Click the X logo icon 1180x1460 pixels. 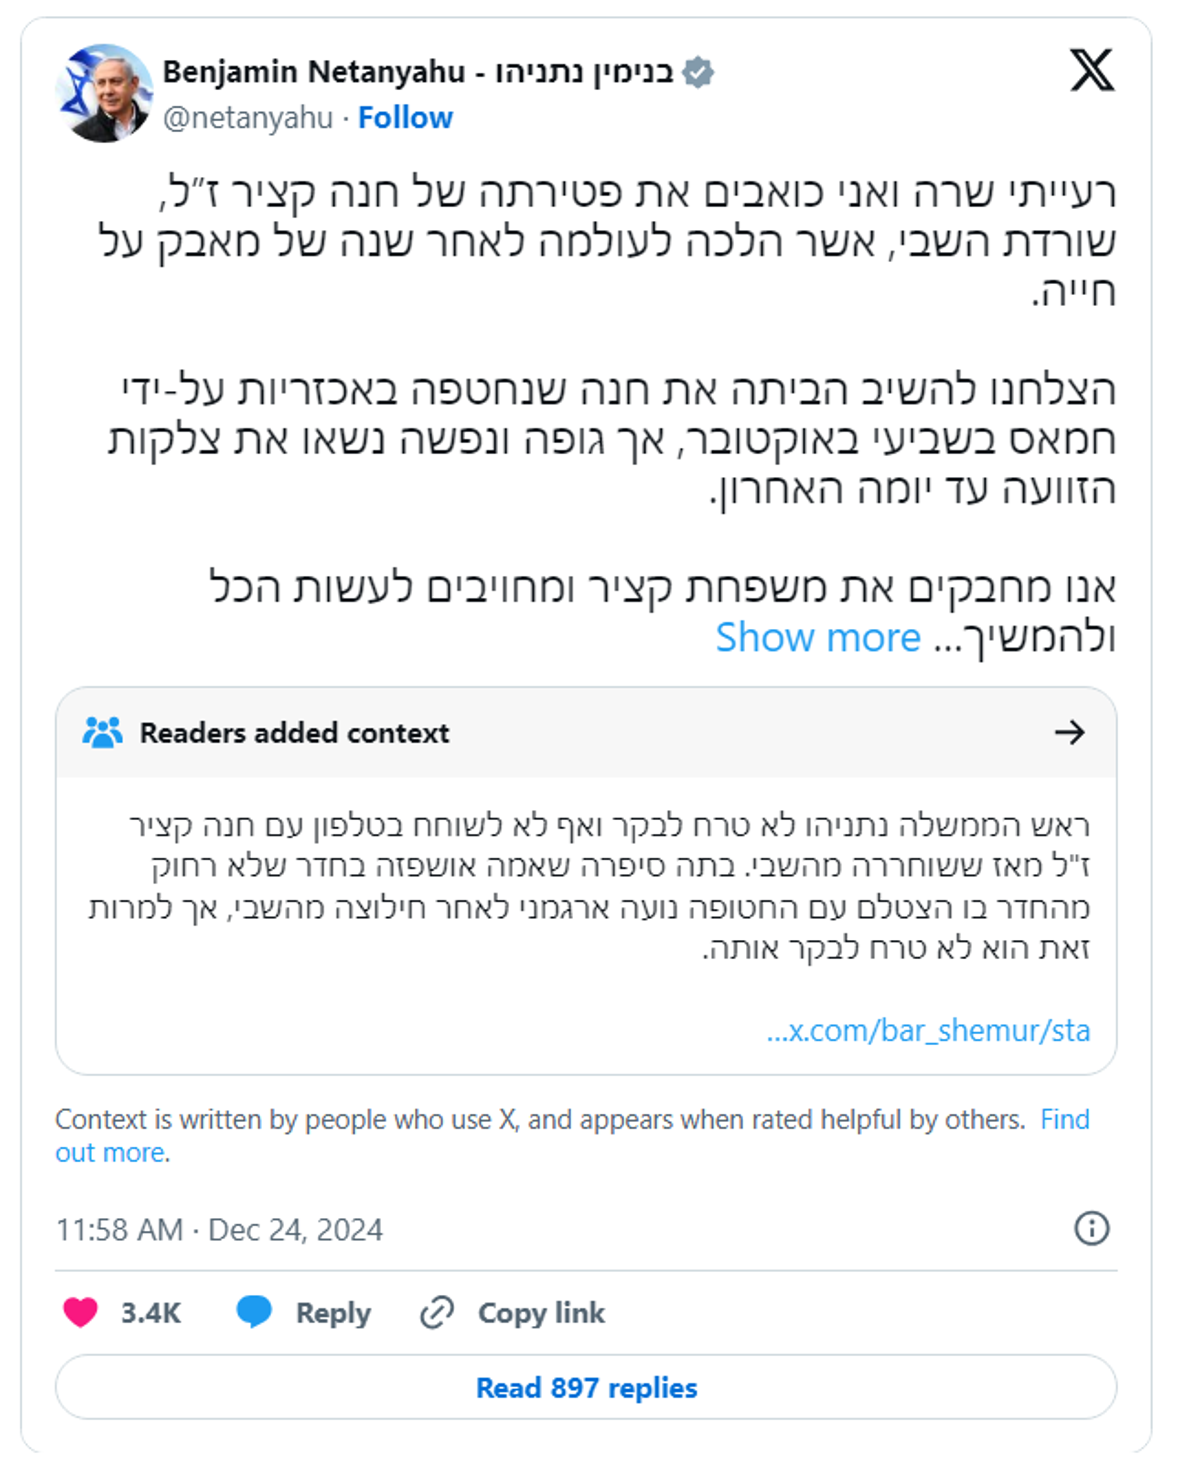coord(1091,70)
